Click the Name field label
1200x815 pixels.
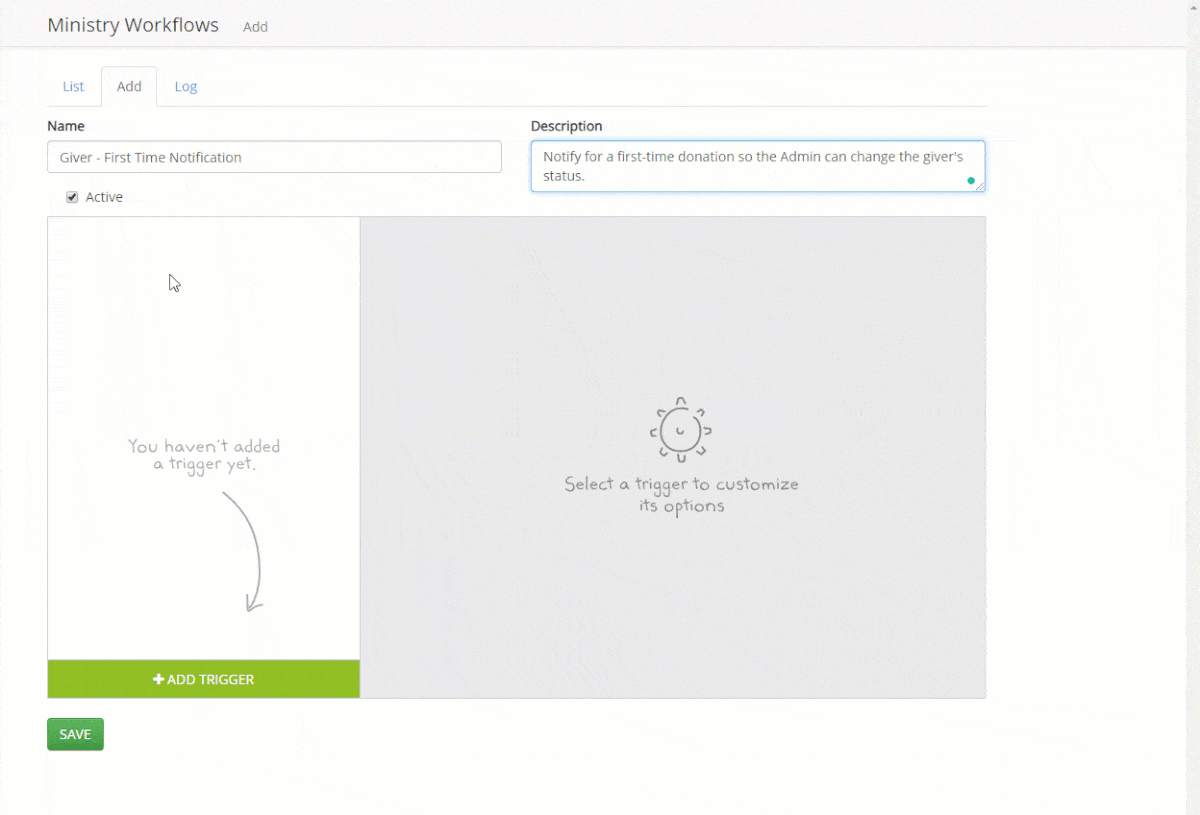(x=66, y=126)
